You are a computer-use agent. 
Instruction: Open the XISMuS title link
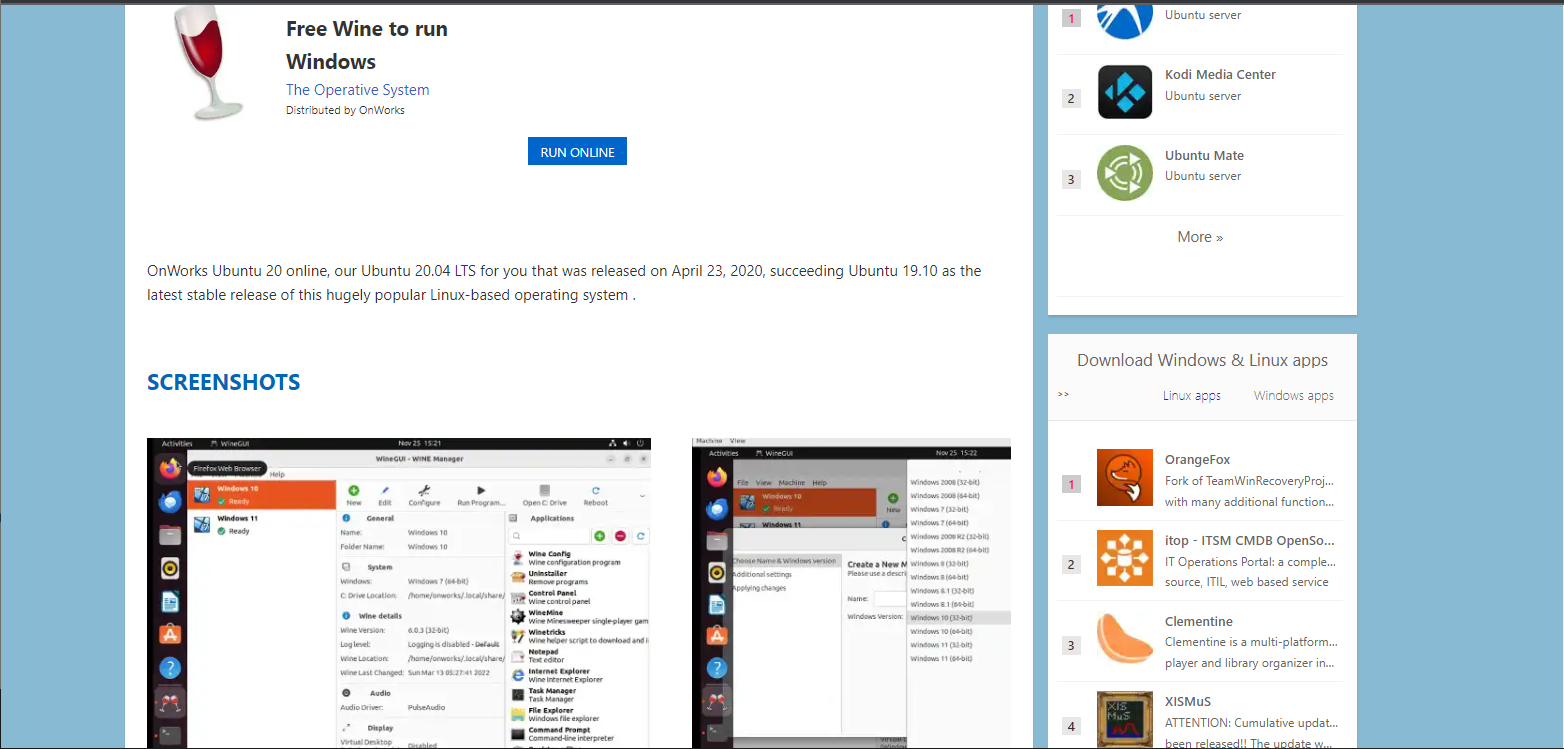1188,702
